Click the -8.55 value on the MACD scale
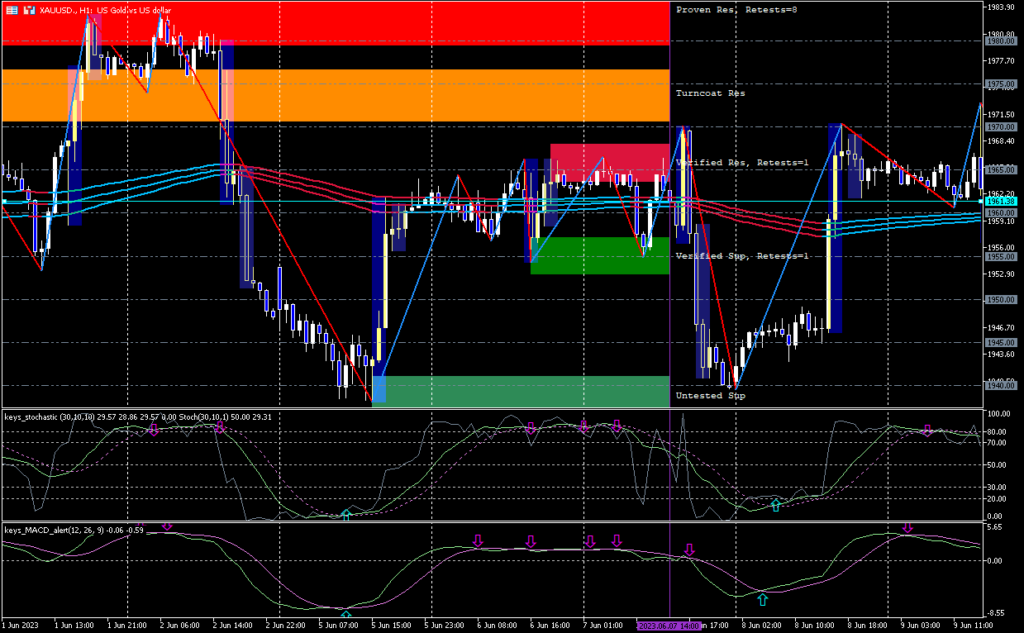This screenshot has width=1024, height=633. tap(997, 613)
